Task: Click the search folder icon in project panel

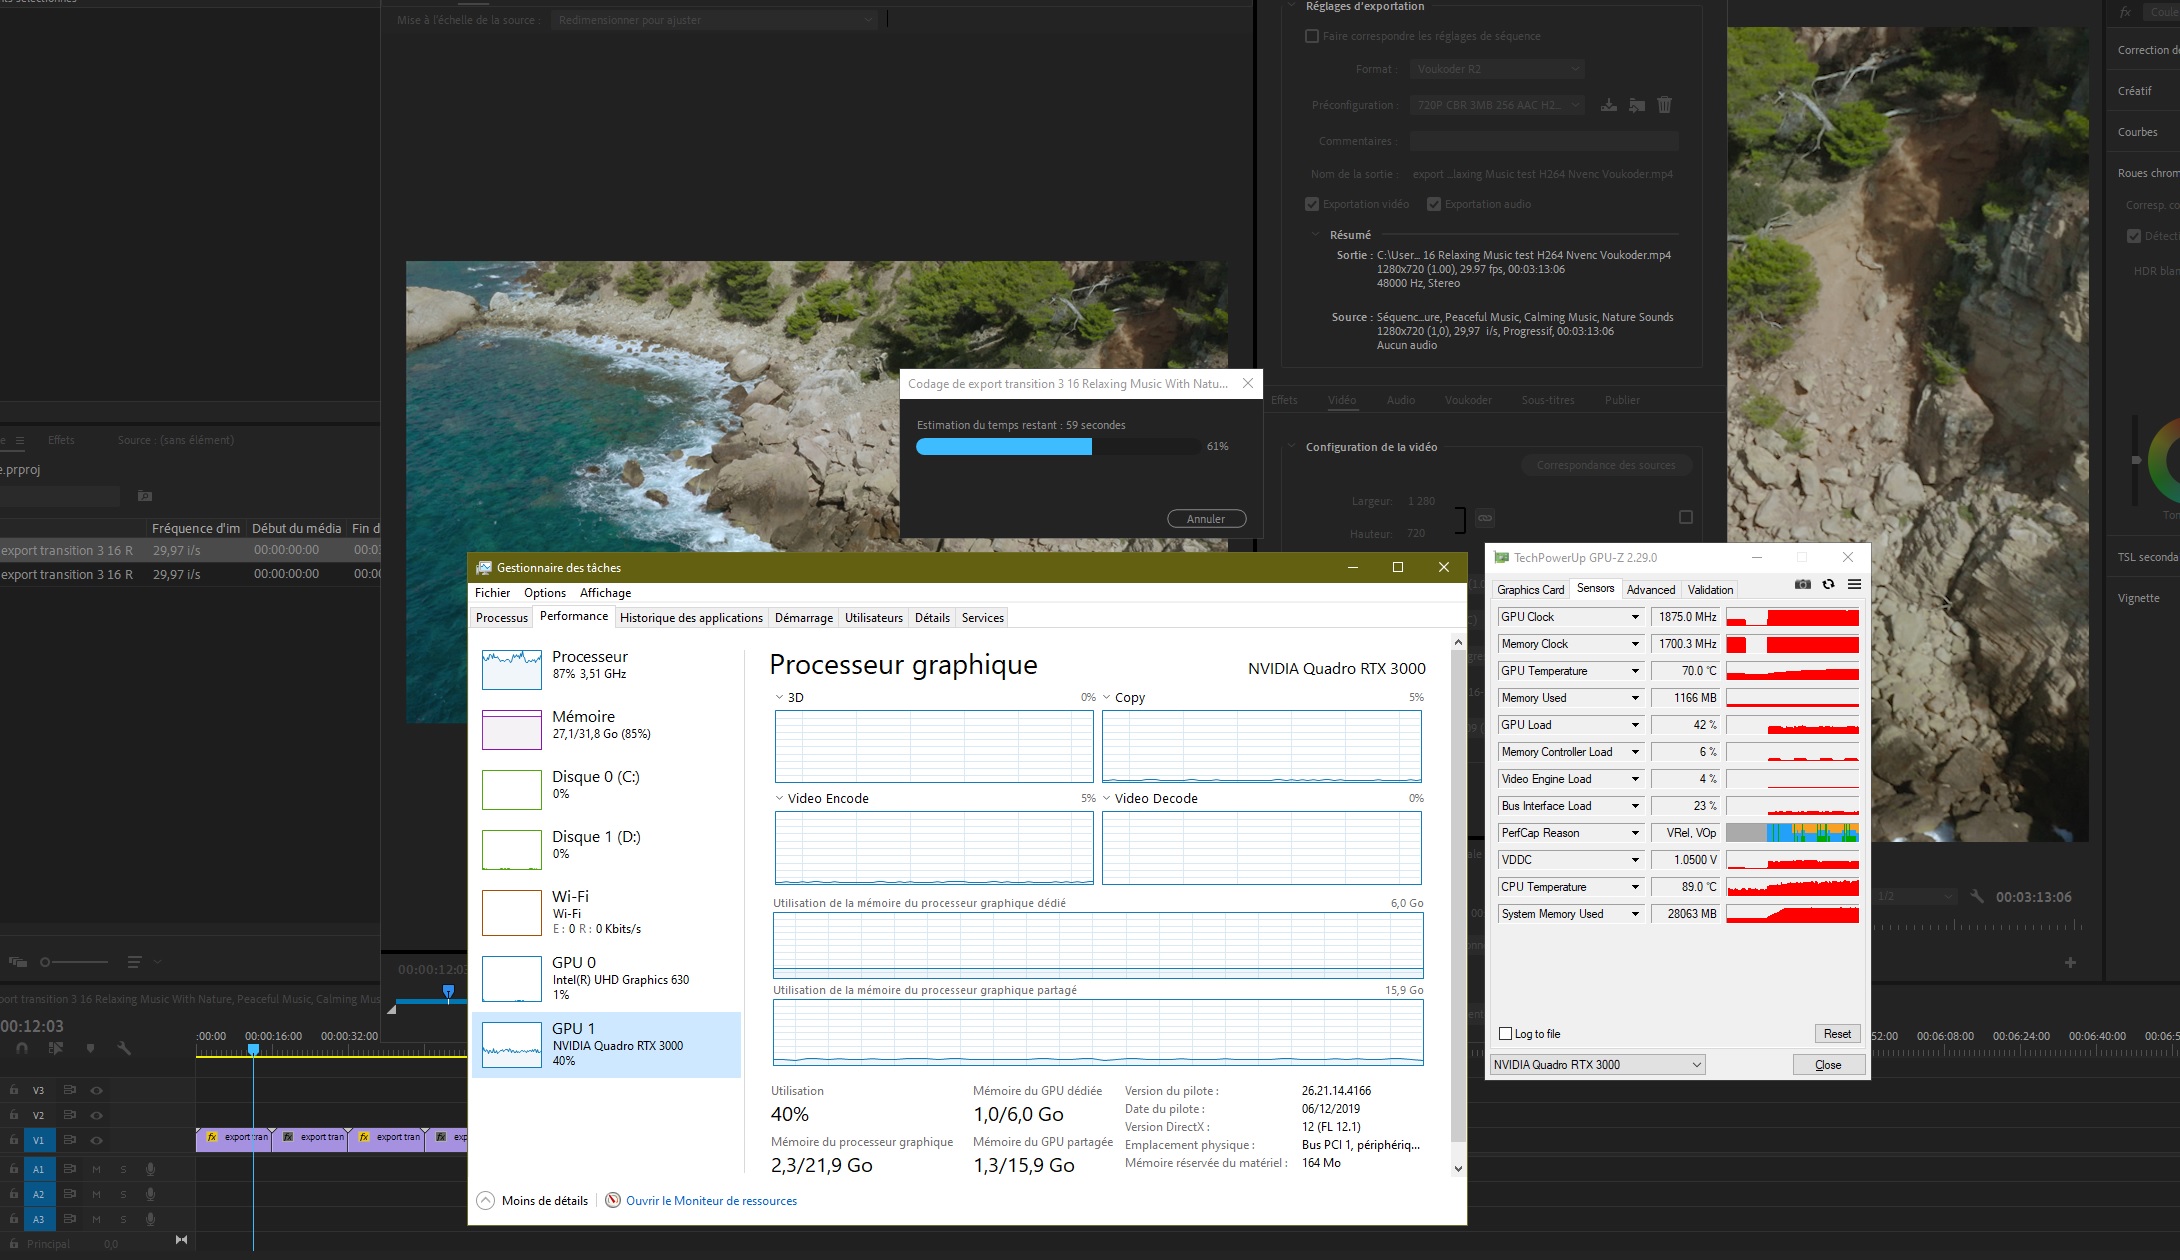Action: coord(145,496)
